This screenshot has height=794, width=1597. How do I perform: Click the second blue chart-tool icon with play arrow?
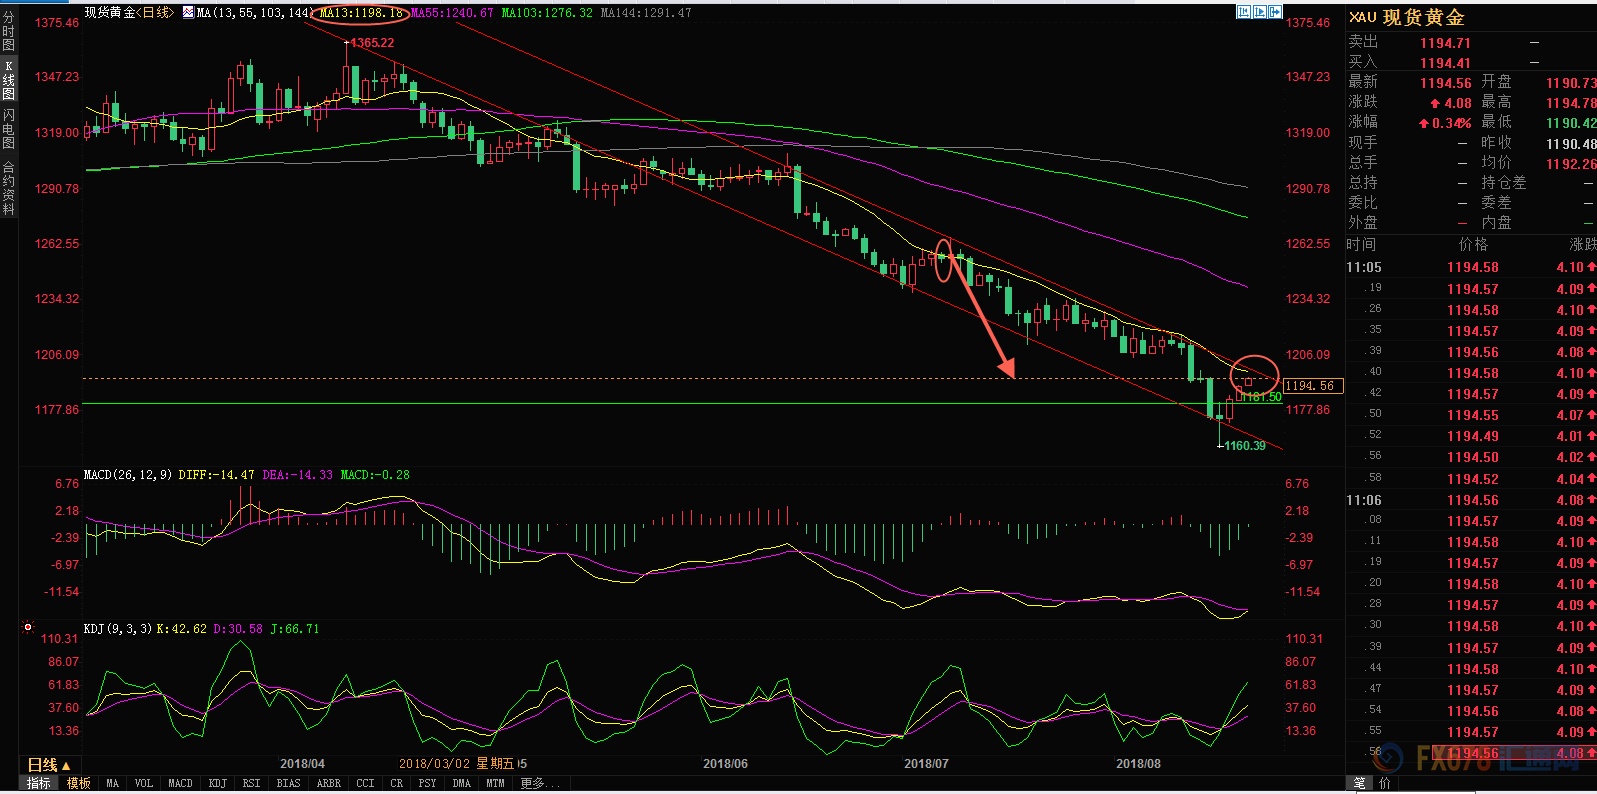(1260, 12)
